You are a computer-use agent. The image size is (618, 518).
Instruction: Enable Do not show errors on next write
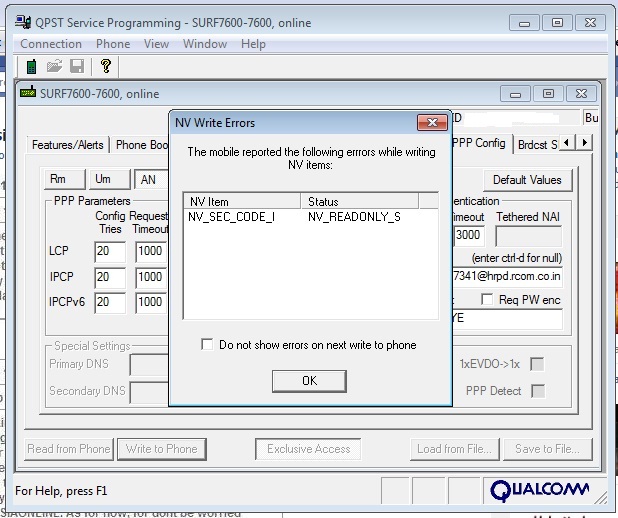pos(207,344)
